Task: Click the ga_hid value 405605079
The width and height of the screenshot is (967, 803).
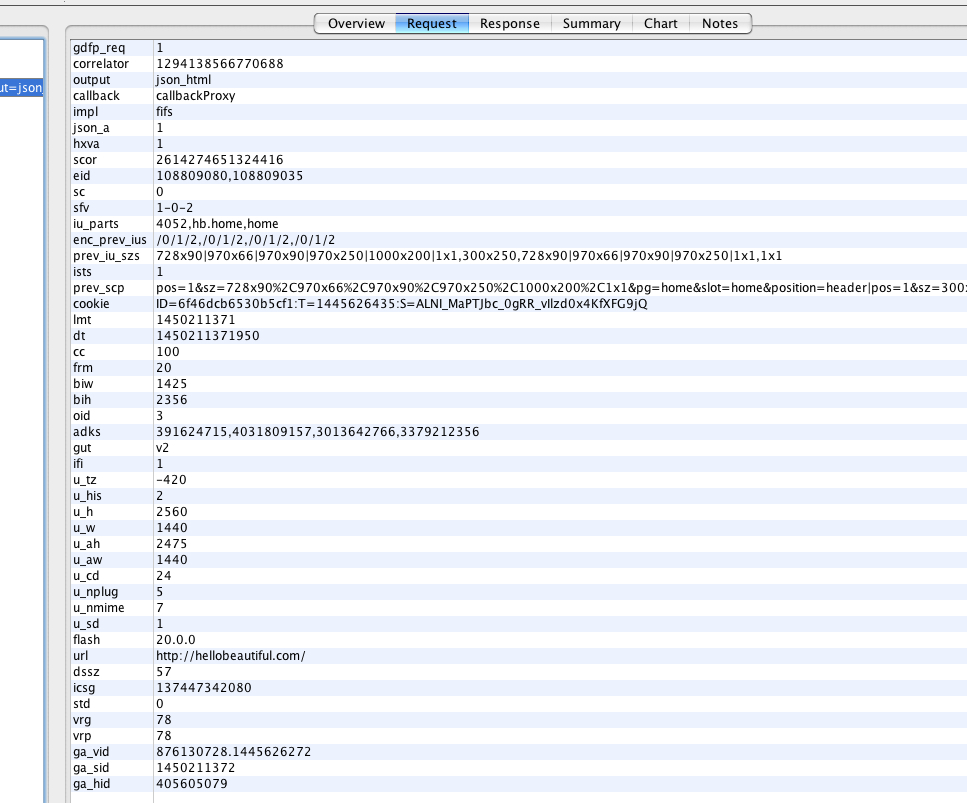Action: click(x=192, y=784)
